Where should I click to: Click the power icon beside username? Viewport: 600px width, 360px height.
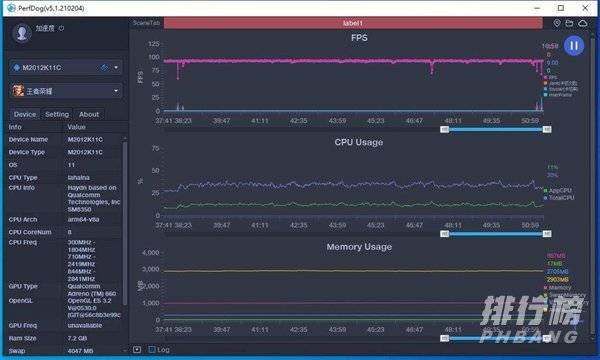click(x=61, y=28)
